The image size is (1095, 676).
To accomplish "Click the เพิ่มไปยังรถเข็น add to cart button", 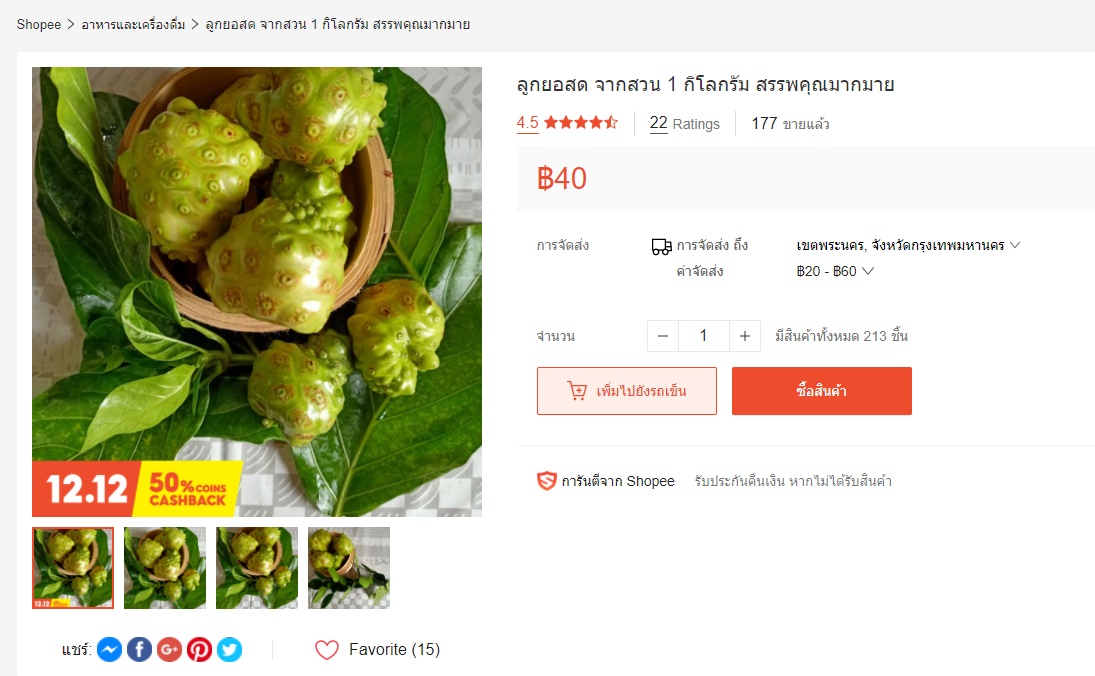I will [626, 391].
